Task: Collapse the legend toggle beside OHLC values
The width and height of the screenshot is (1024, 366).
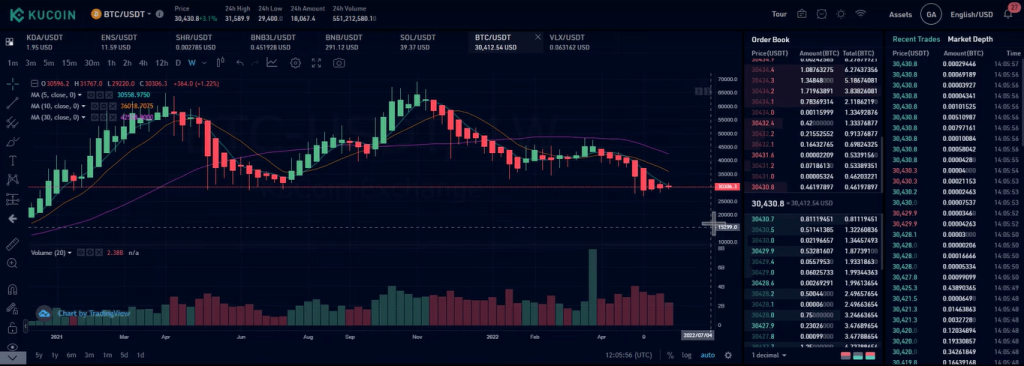Action: point(35,84)
